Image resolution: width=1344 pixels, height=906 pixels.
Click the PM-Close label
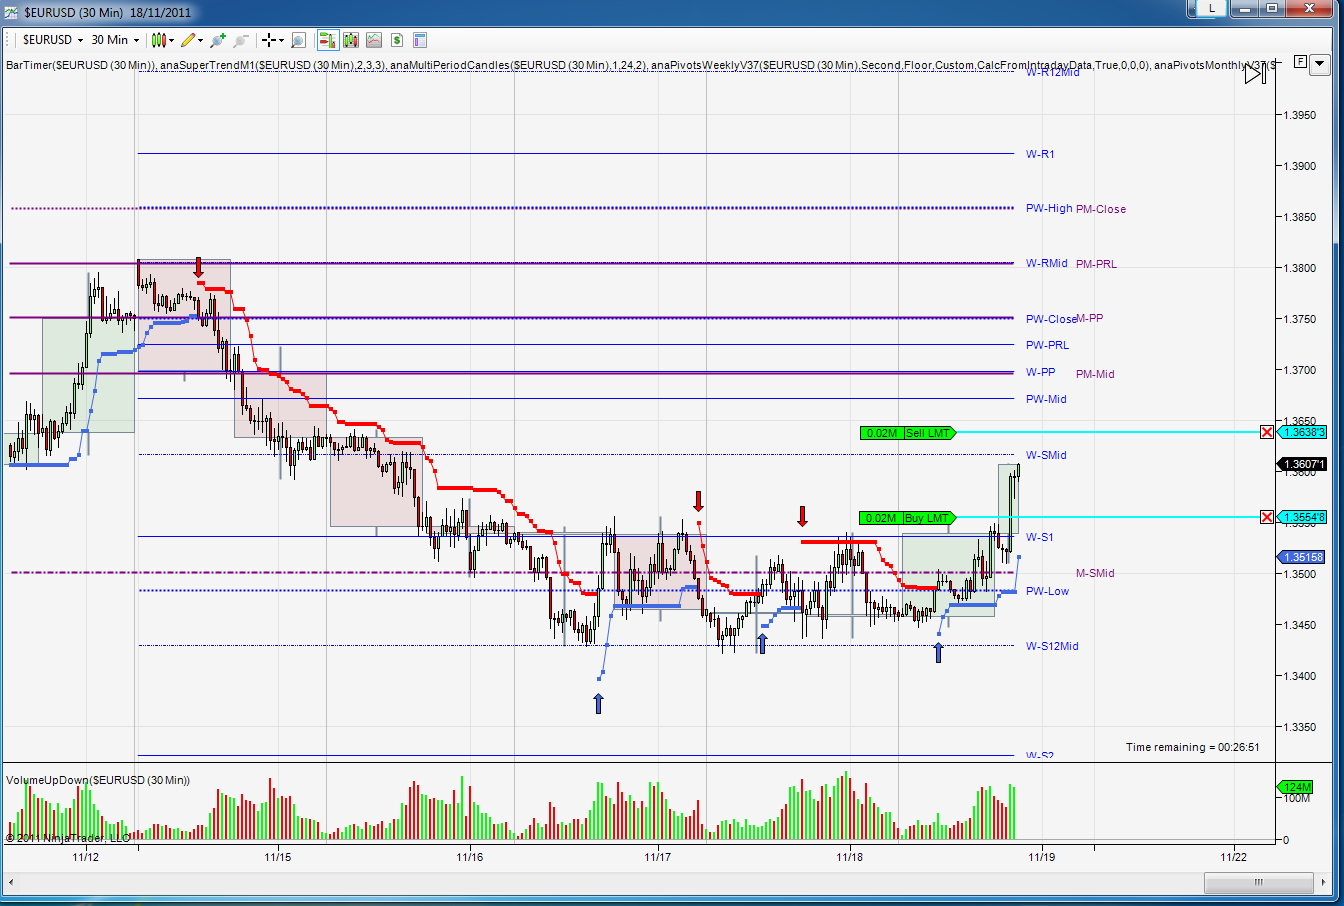(1101, 209)
